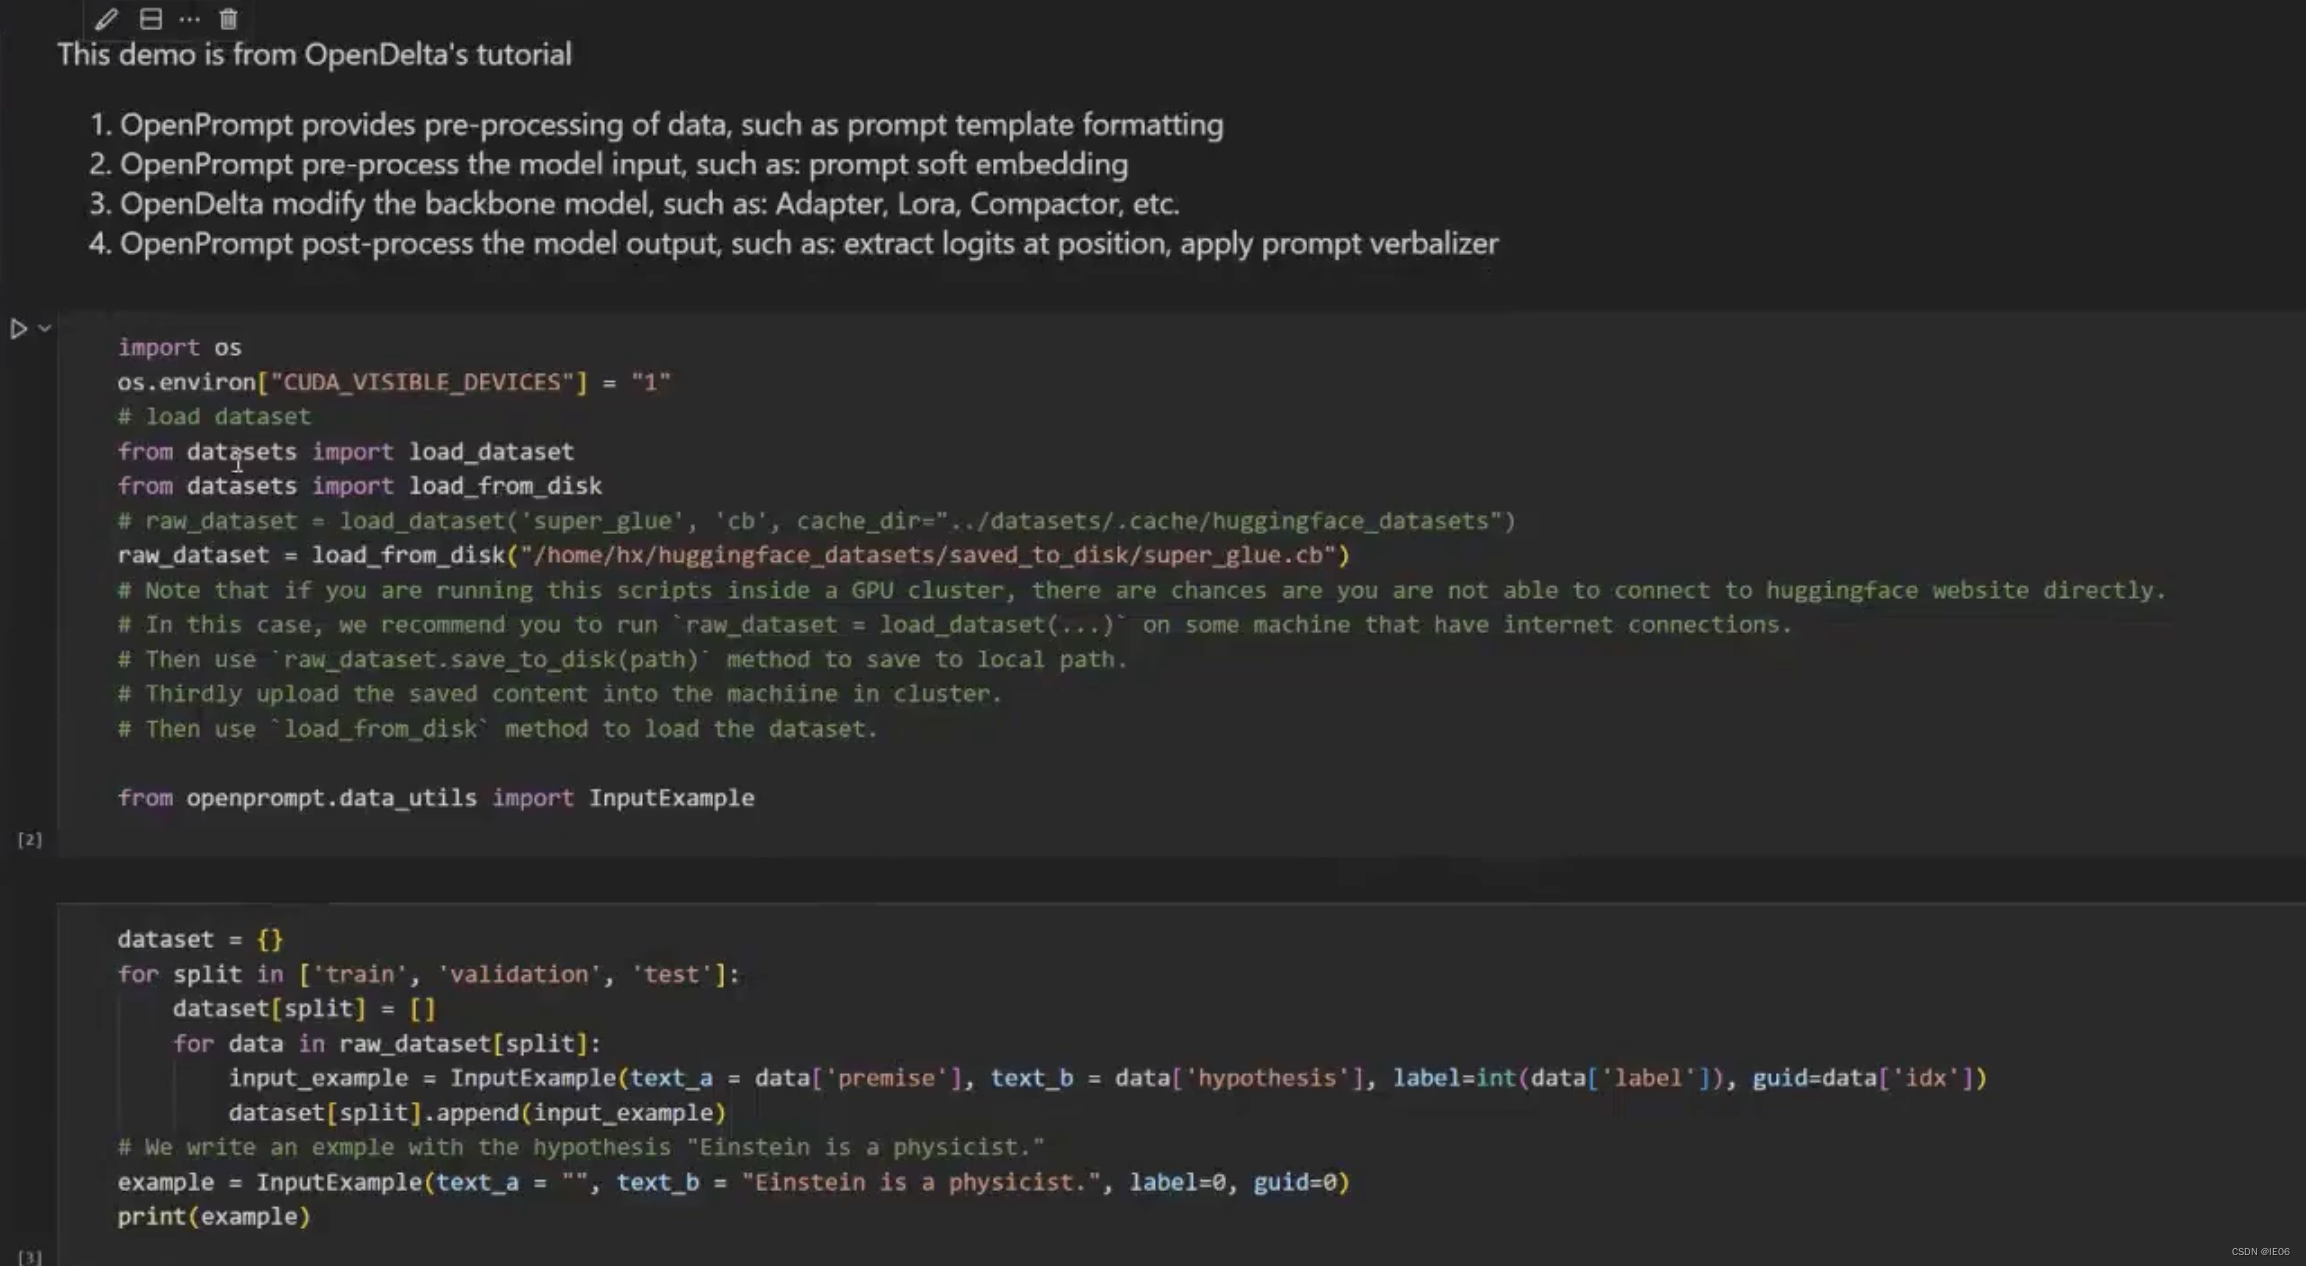The height and width of the screenshot is (1266, 2306).
Task: Click the commented-out load_dataset('super_glue') line
Action: tap(816, 521)
